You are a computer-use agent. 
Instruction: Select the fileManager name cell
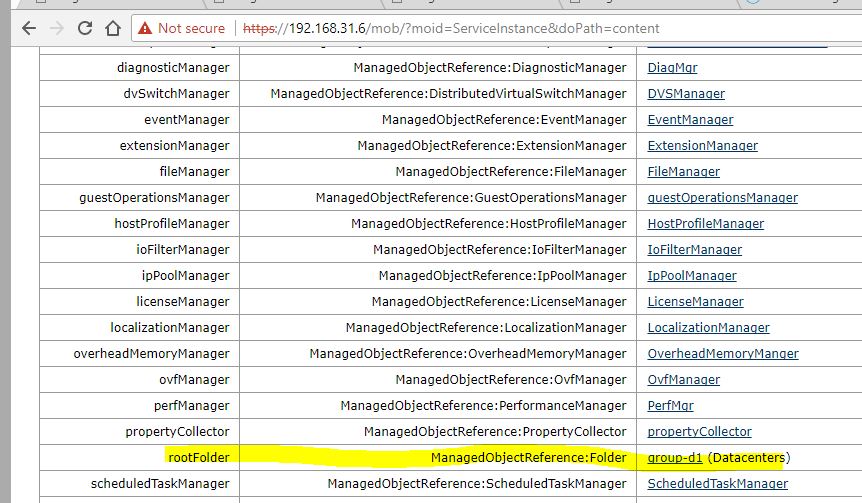(140, 172)
